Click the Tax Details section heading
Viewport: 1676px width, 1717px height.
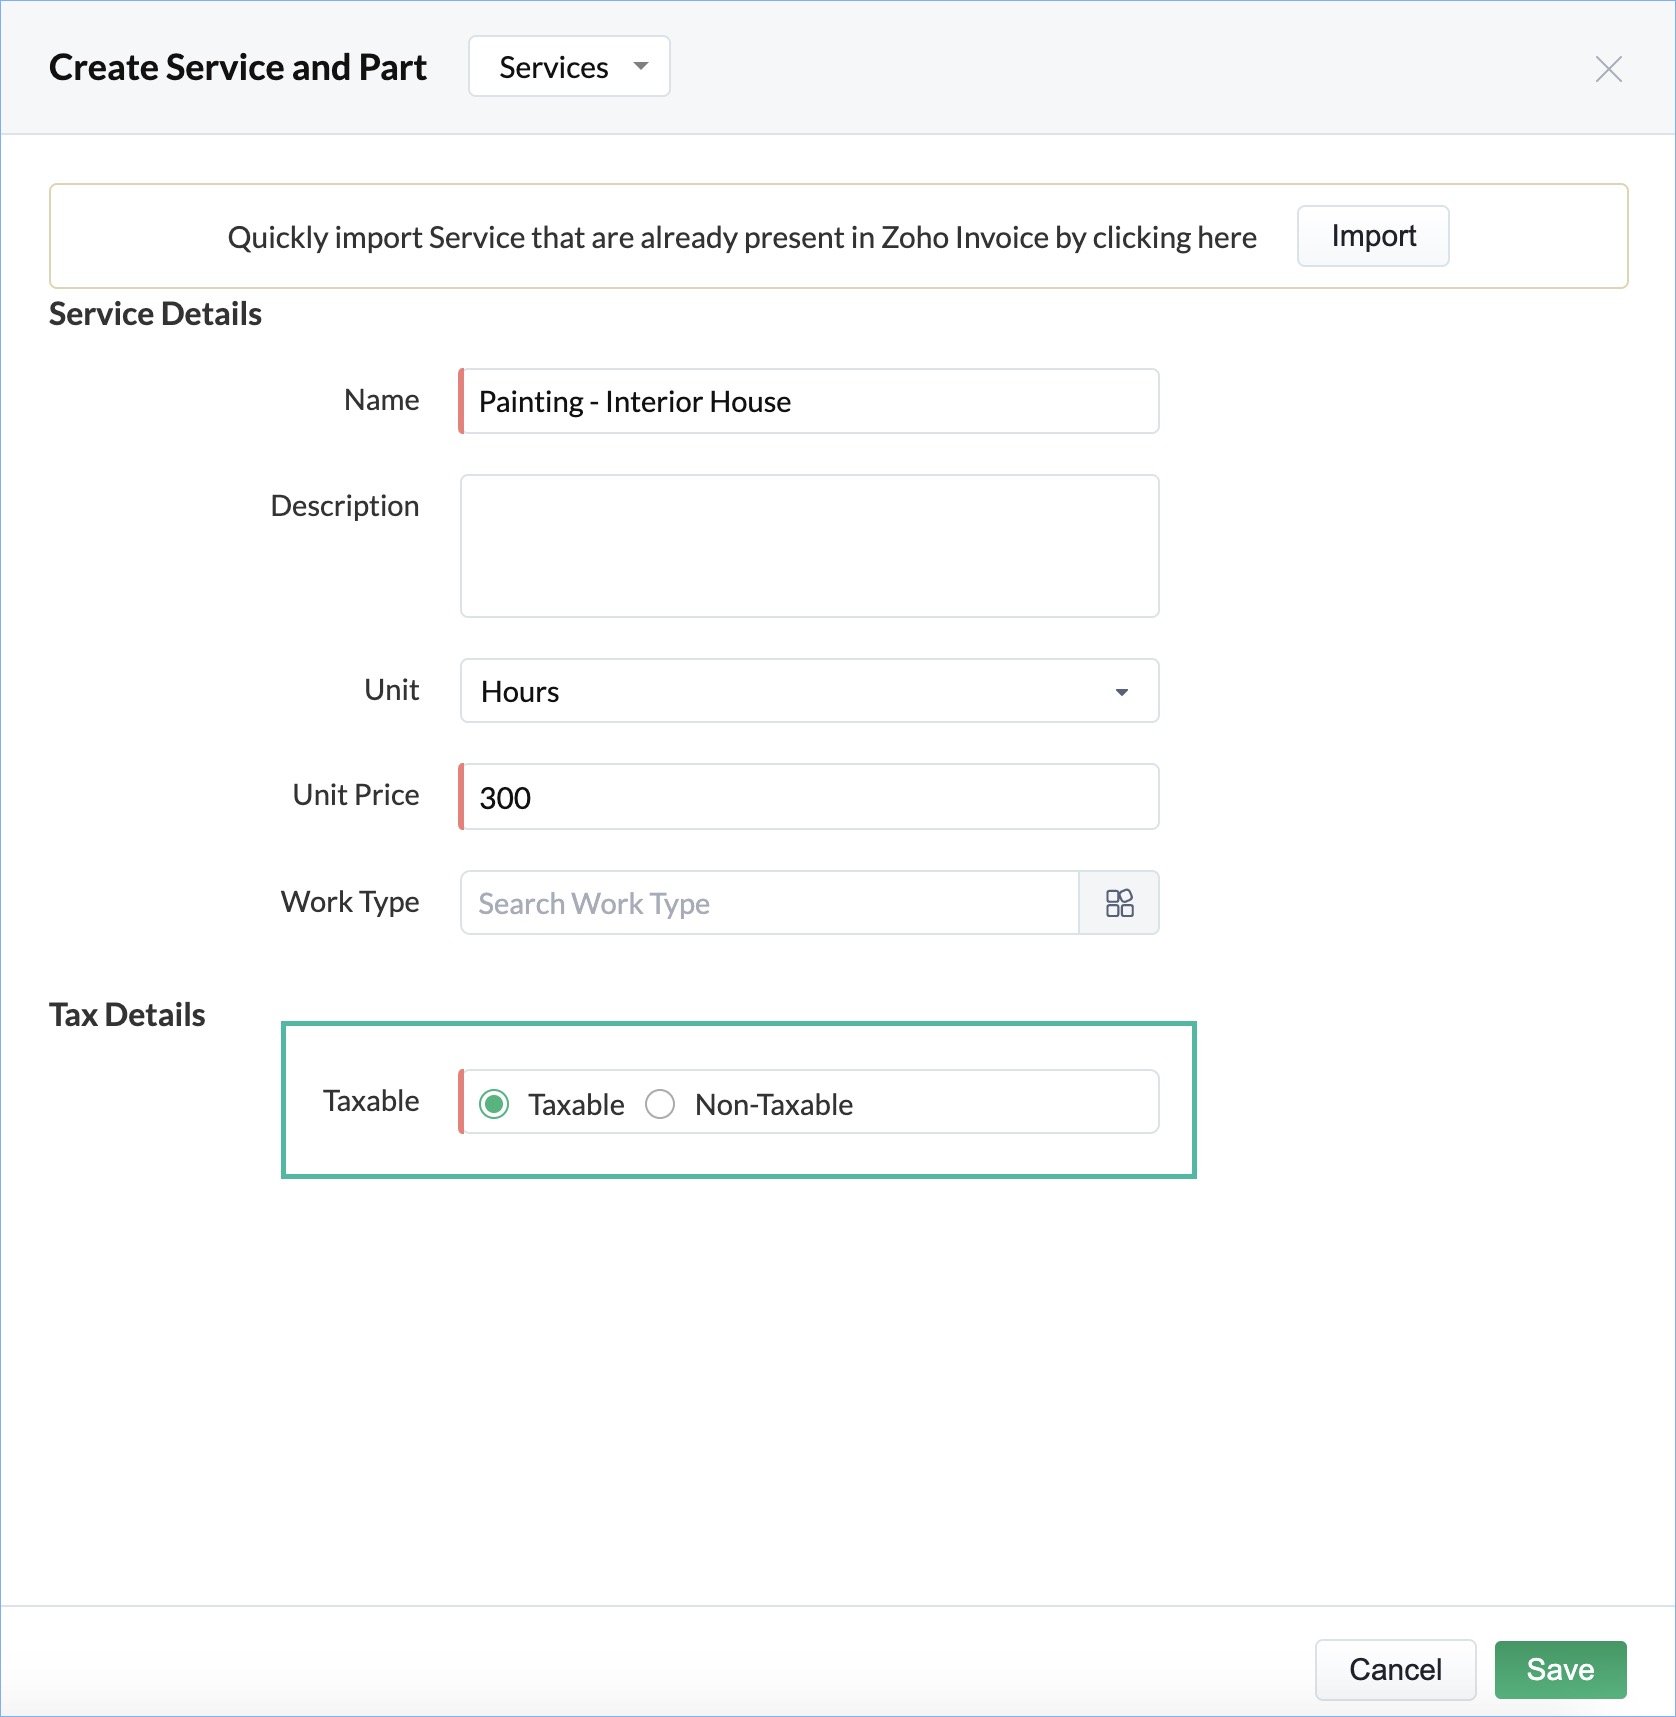click(127, 1015)
